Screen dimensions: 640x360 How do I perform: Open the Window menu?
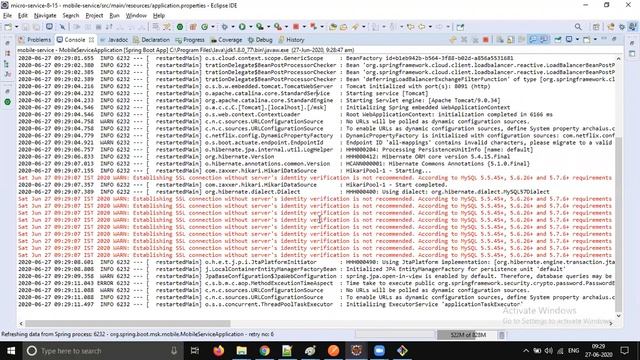point(136,16)
